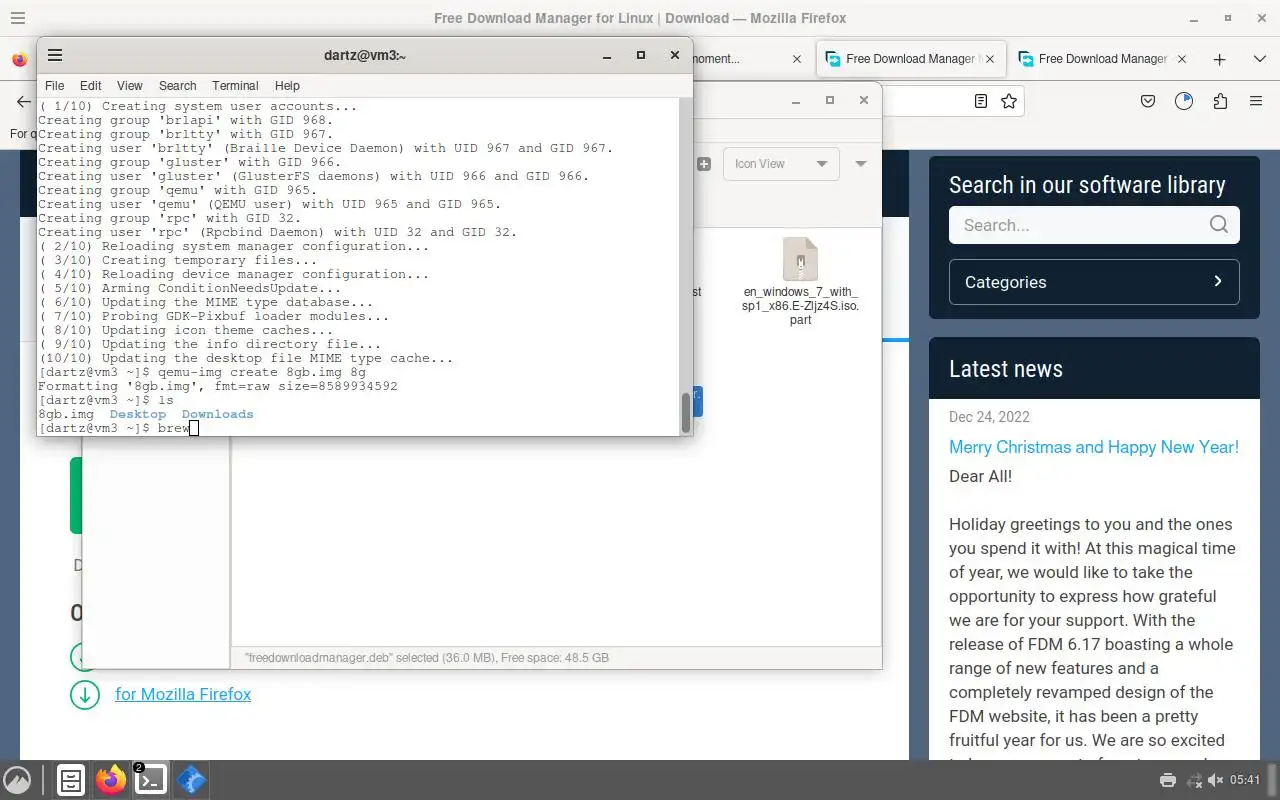Image resolution: width=1280 pixels, height=800 pixels.
Task: Open the Icon View dropdown
Action: click(781, 164)
